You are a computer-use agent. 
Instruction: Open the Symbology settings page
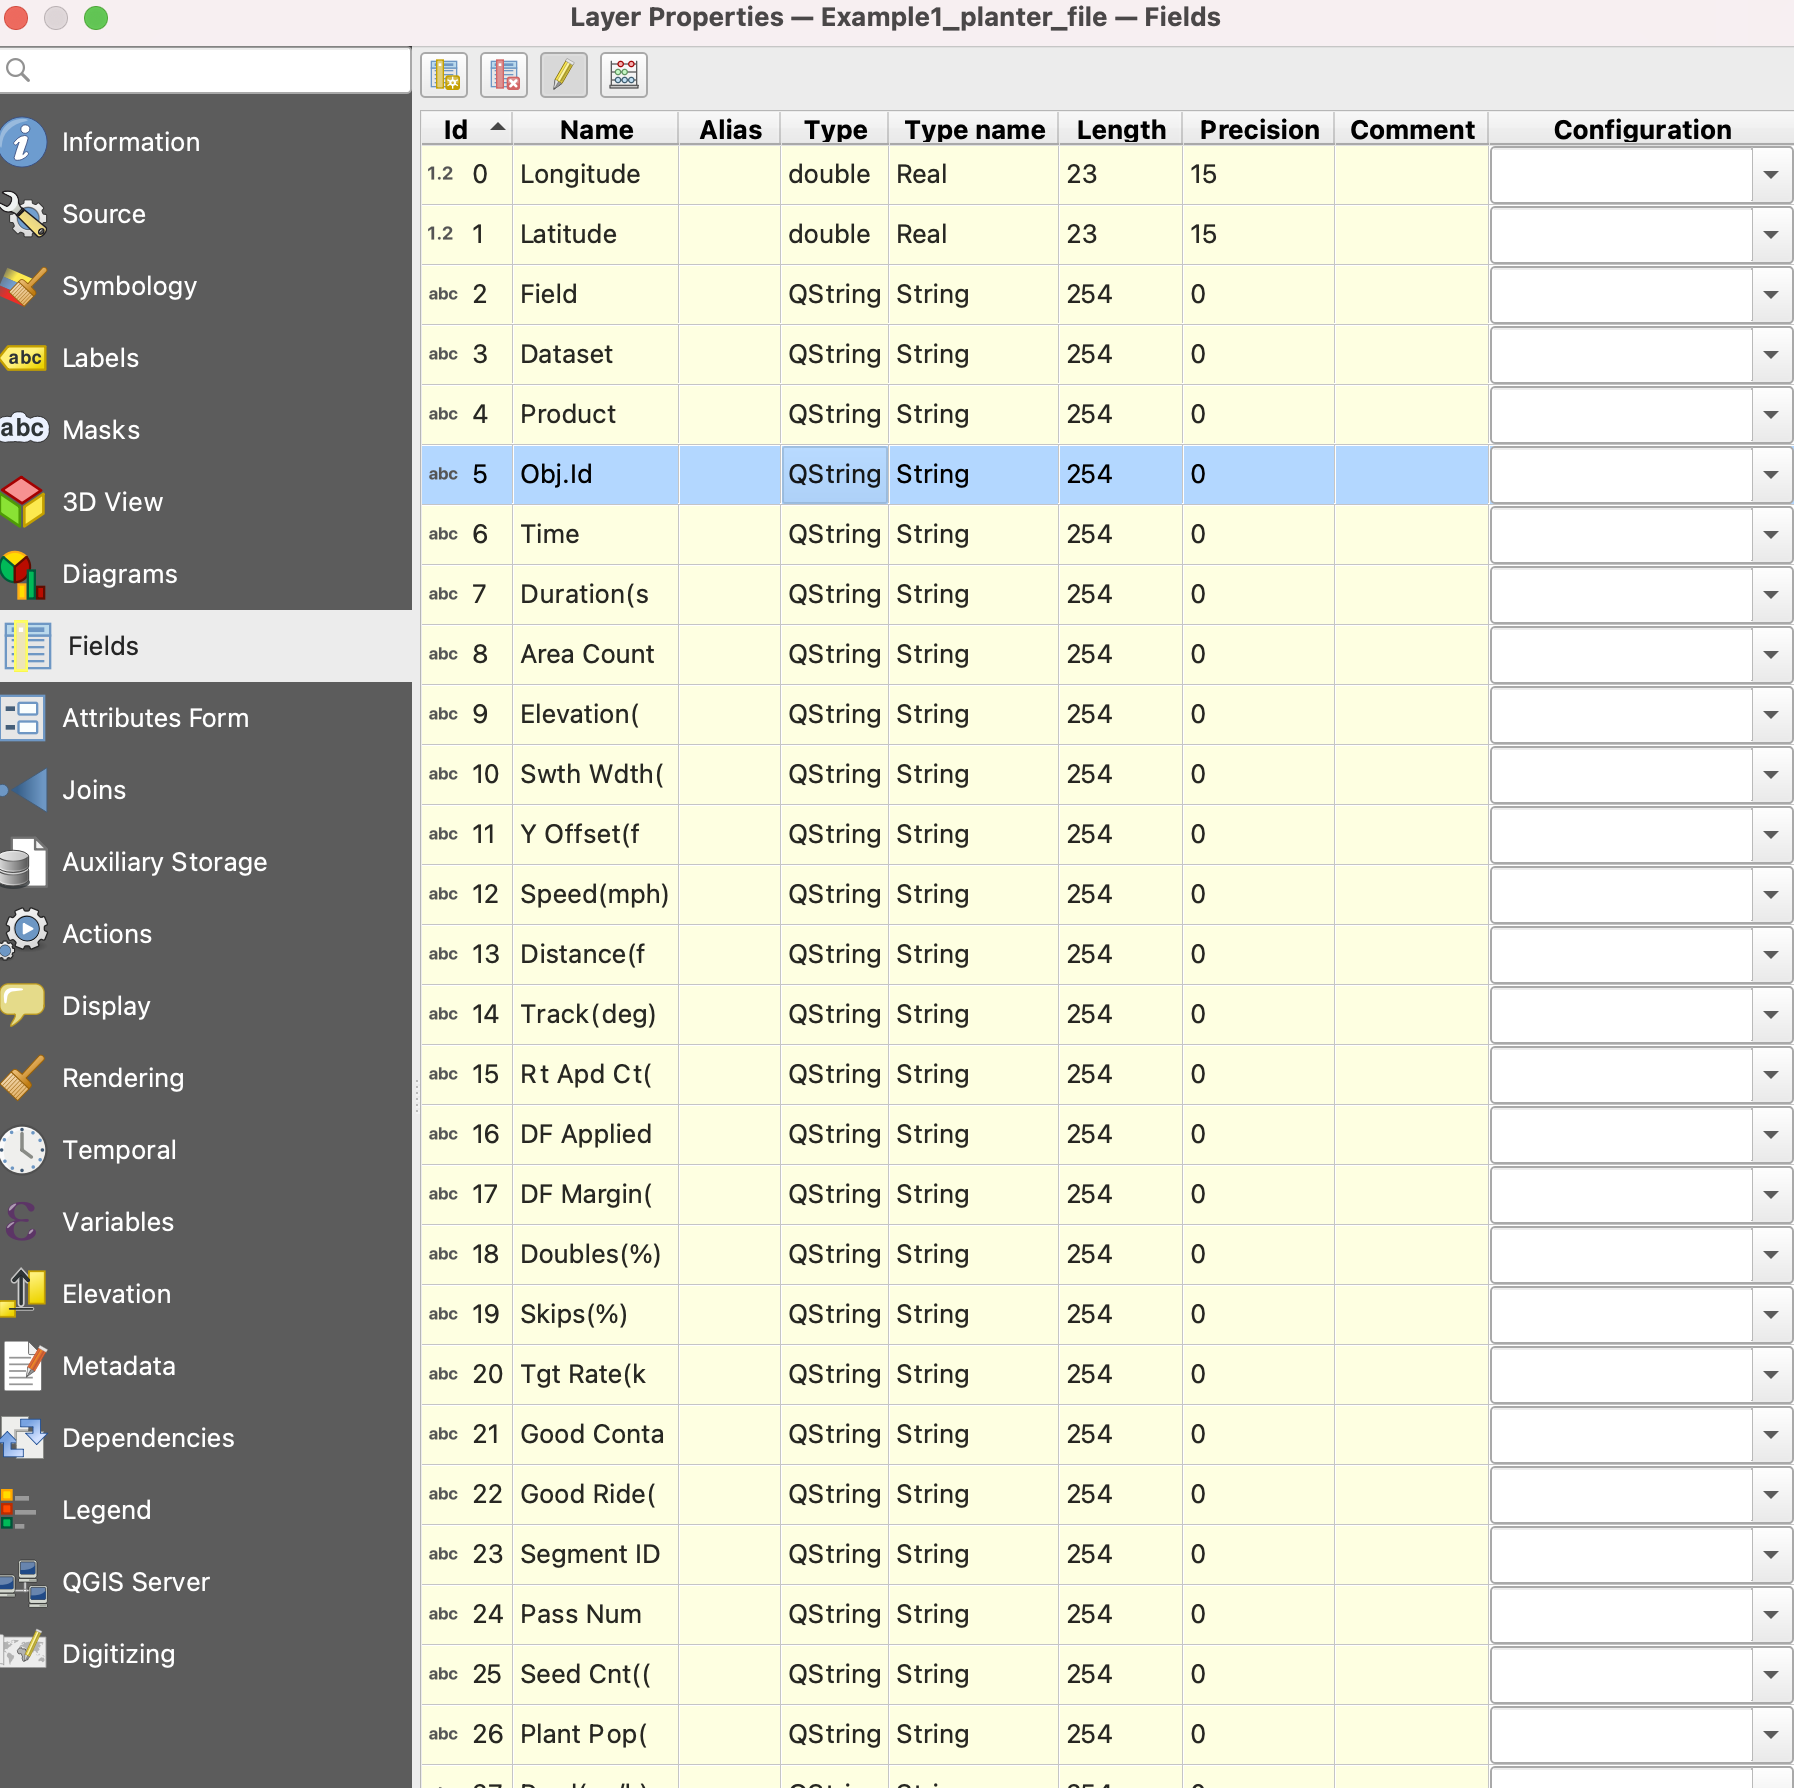(x=129, y=286)
